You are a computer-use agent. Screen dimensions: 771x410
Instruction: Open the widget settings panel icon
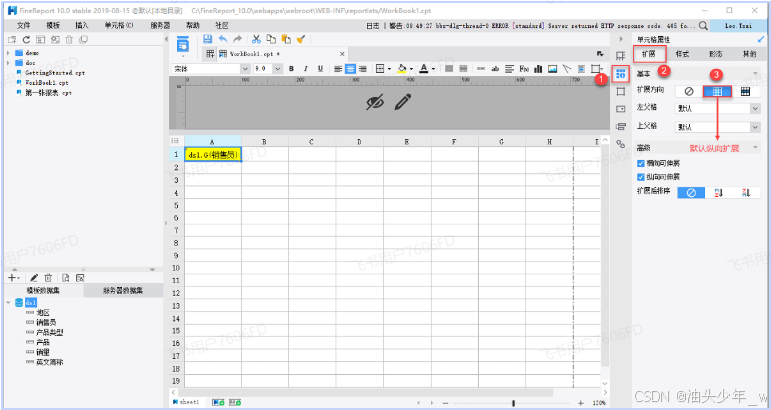pyautogui.click(x=621, y=109)
